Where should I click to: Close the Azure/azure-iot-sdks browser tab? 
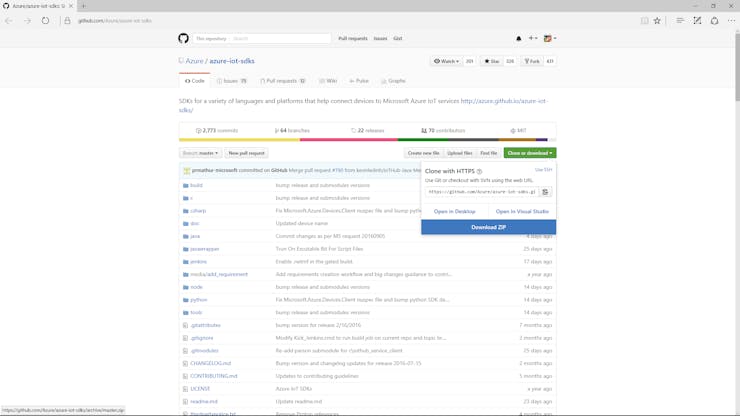point(71,6)
